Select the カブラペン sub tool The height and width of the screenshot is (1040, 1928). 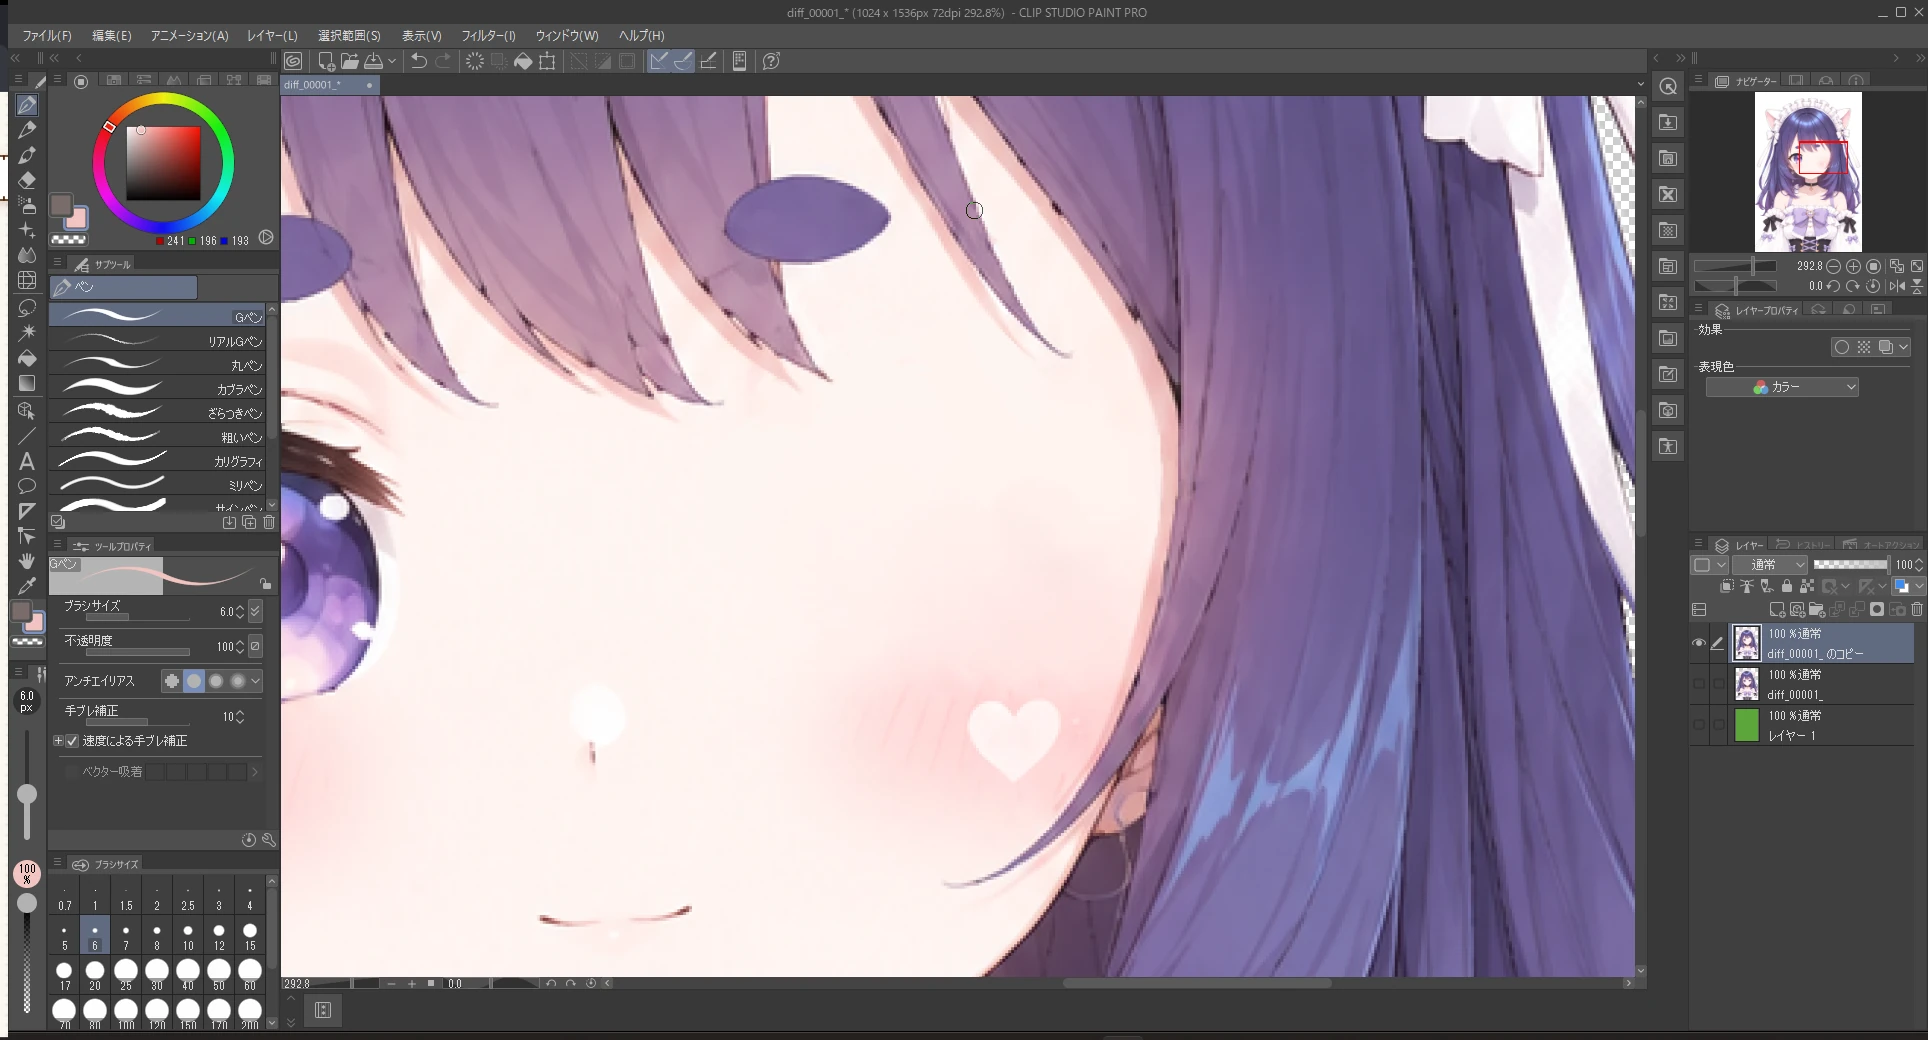pyautogui.click(x=157, y=388)
